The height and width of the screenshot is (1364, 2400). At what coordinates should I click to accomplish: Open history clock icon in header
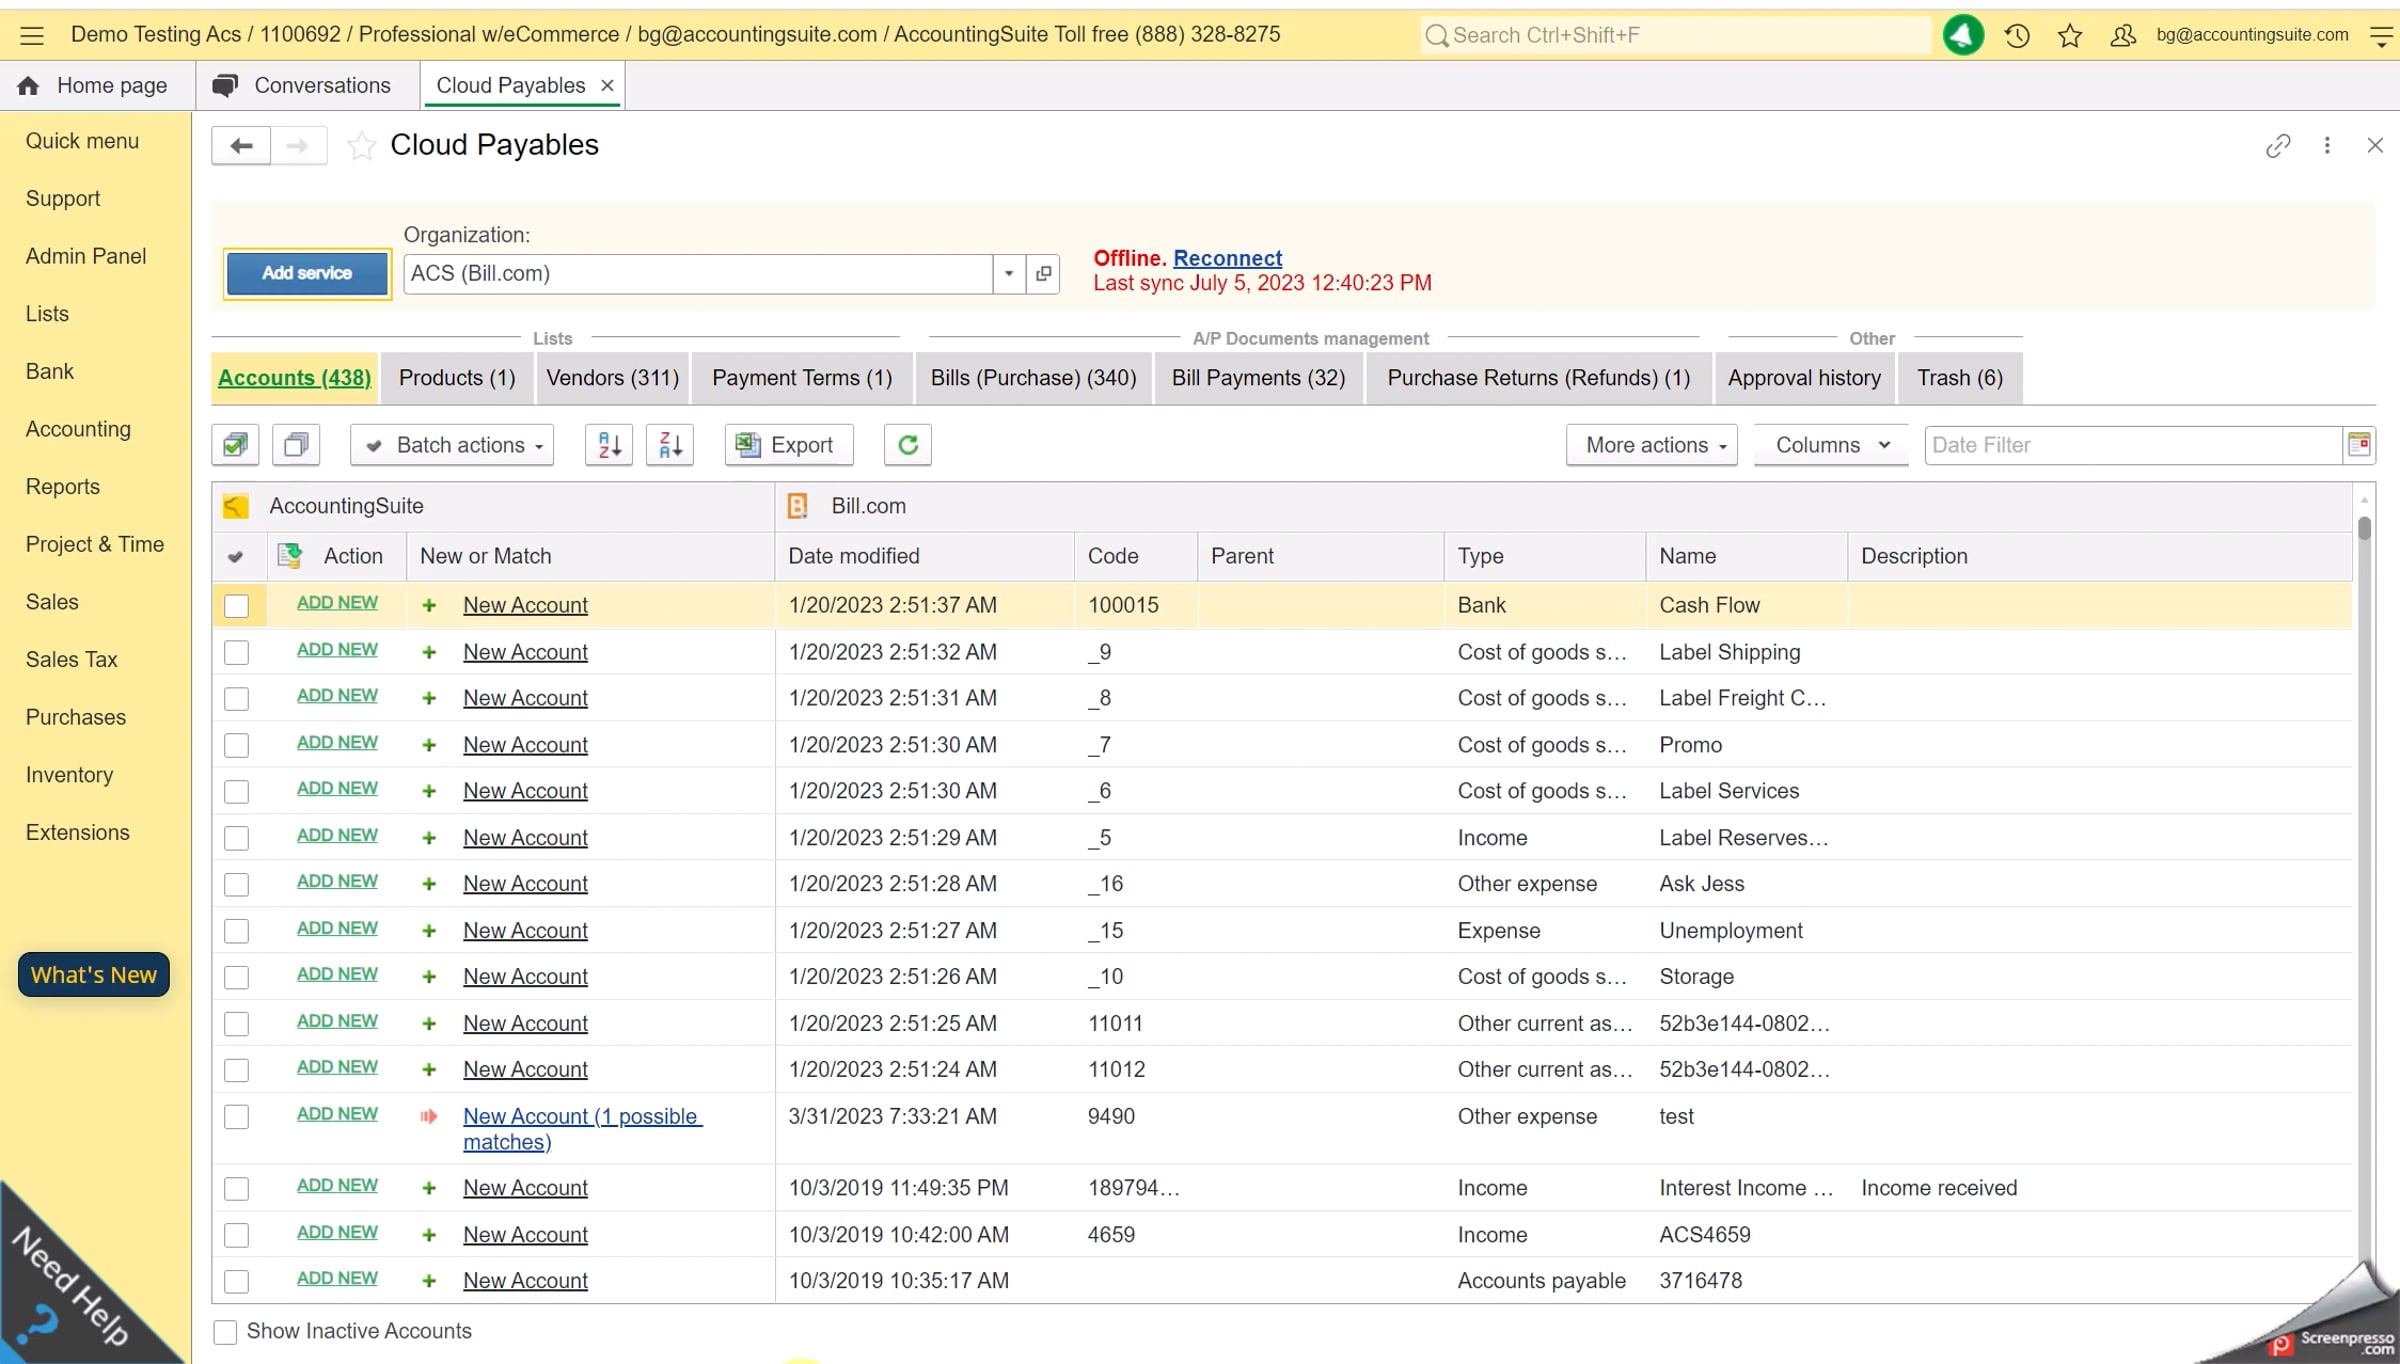pyautogui.click(x=2016, y=36)
